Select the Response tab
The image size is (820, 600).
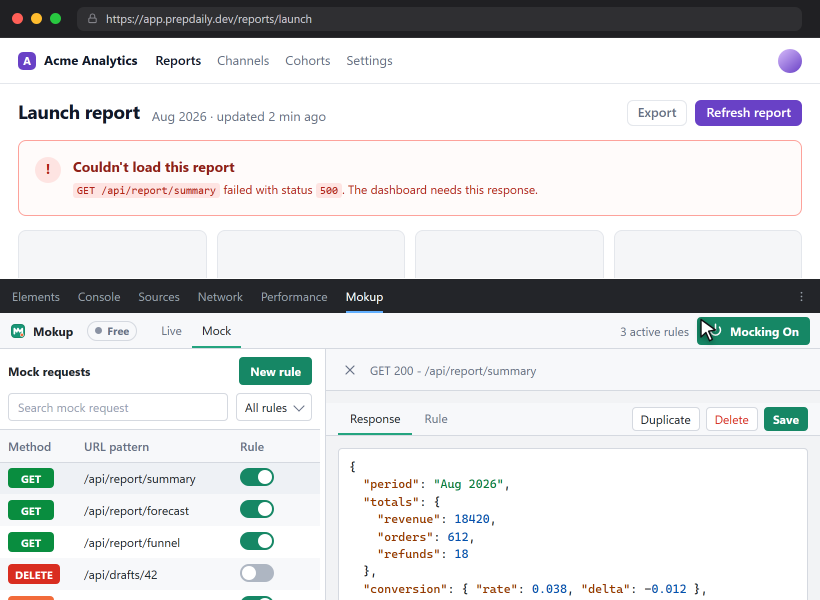(375, 419)
